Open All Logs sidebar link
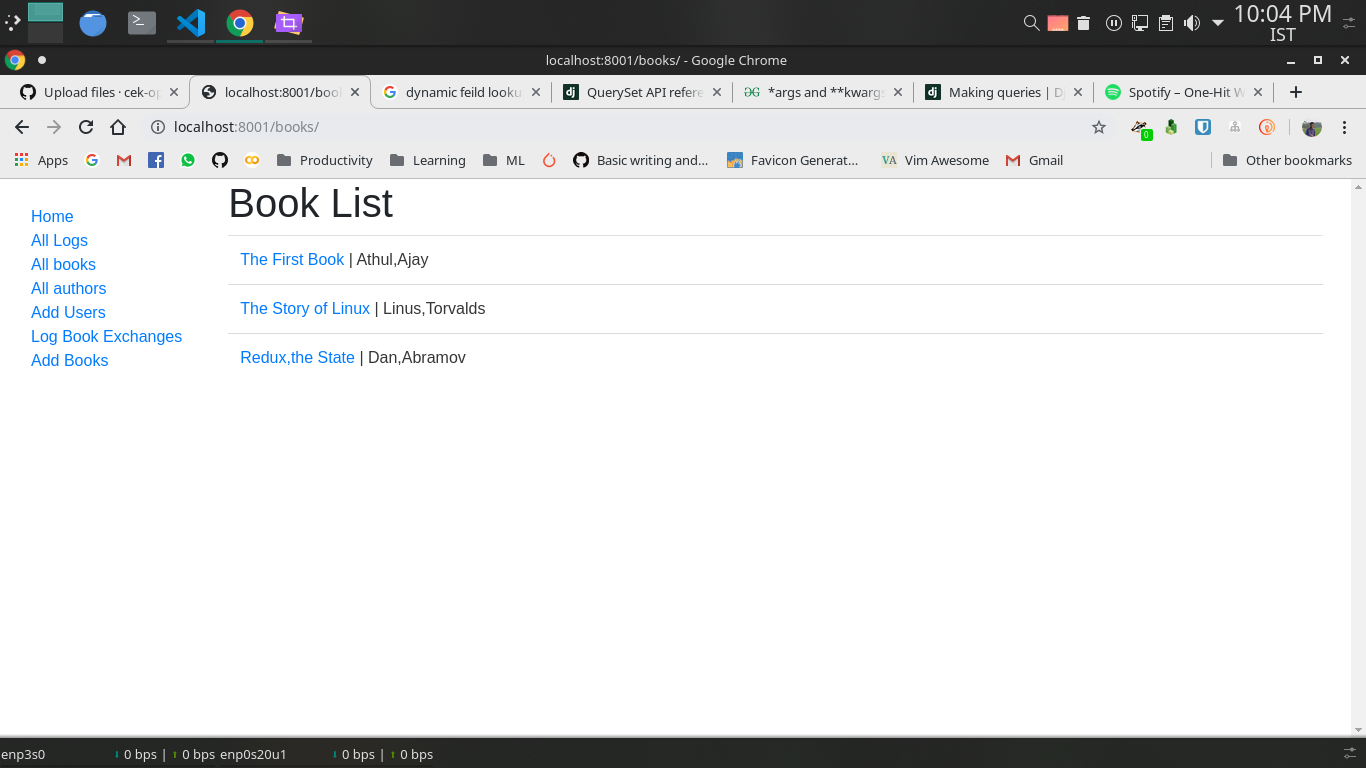 tap(59, 240)
